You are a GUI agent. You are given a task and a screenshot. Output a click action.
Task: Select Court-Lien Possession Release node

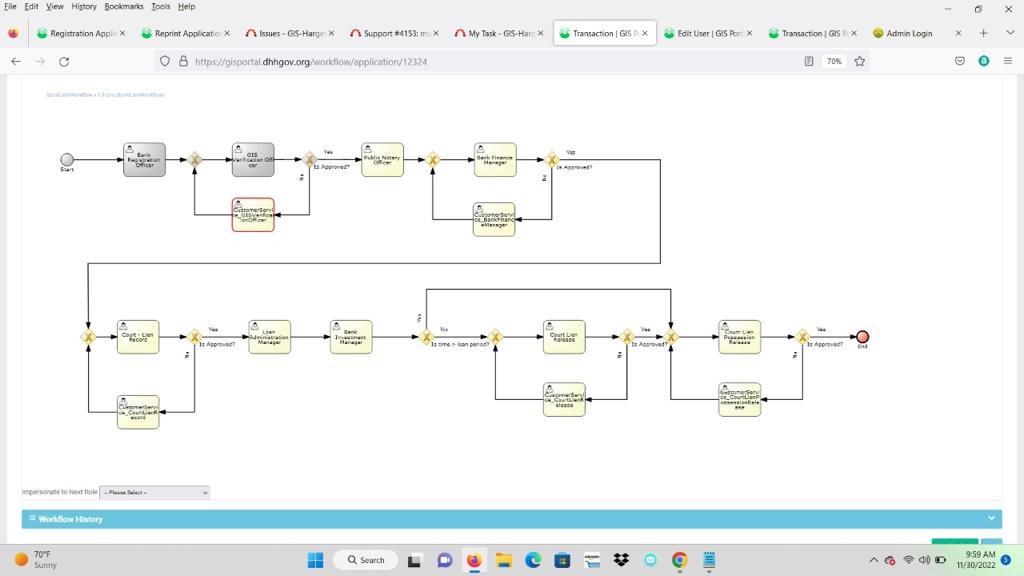(739, 337)
